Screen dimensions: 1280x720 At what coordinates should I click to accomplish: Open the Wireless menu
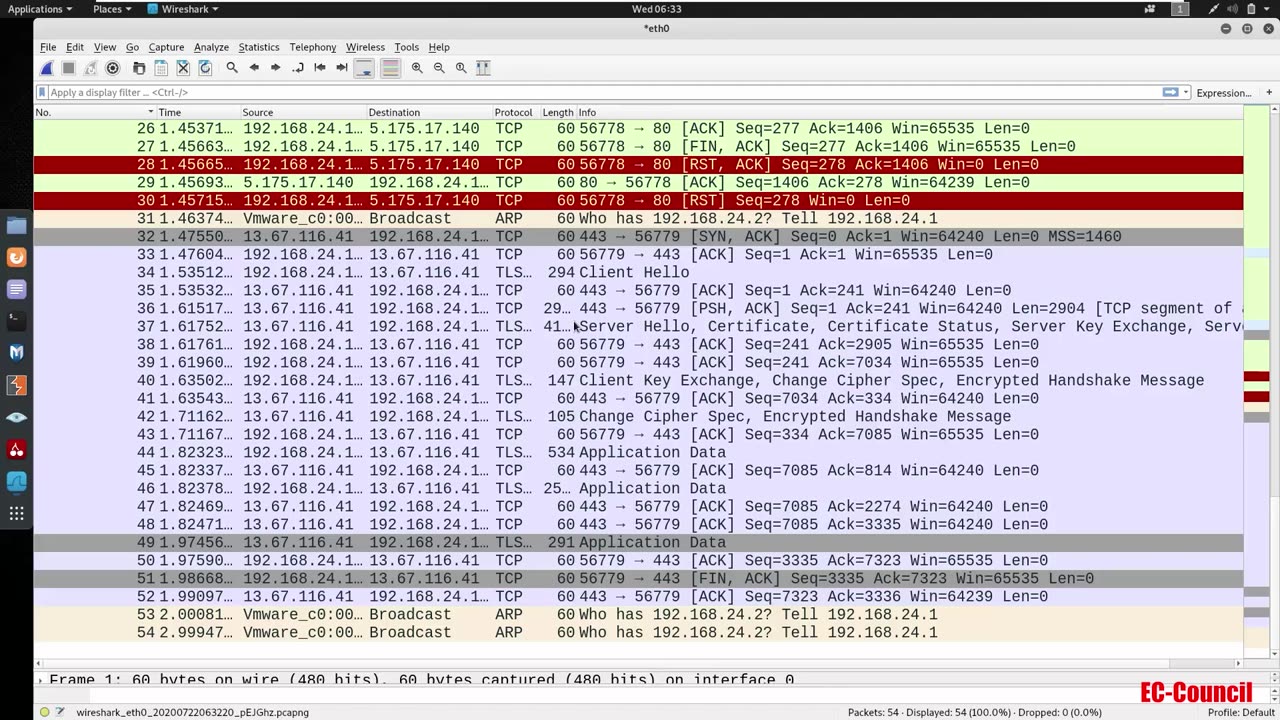click(365, 47)
